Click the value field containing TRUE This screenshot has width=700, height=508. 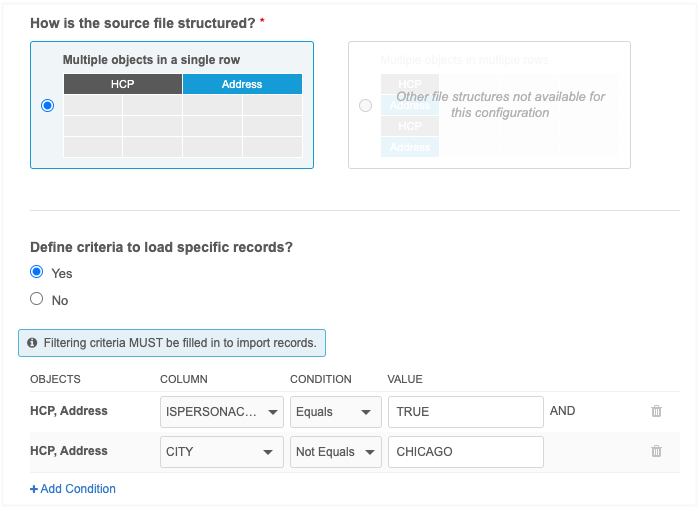click(x=465, y=411)
